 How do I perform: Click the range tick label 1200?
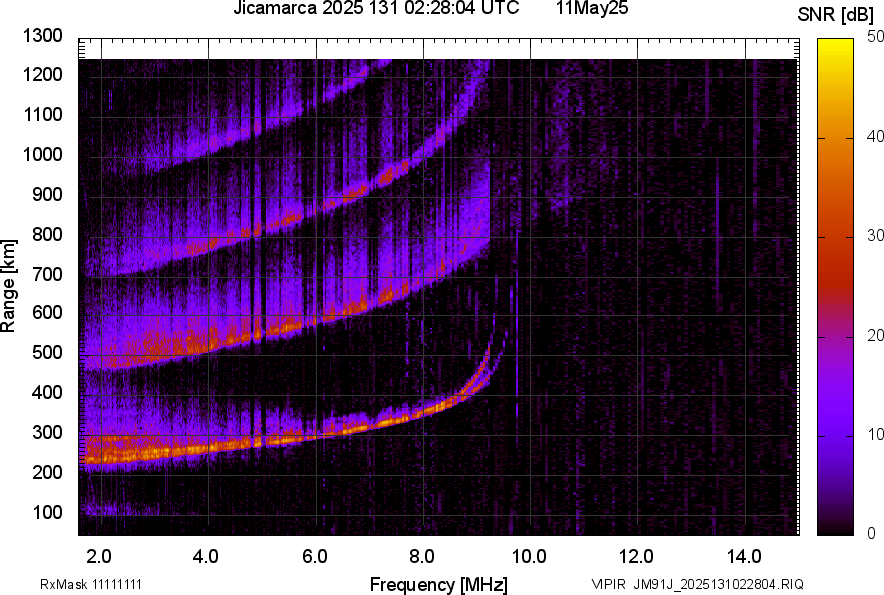tap(43, 74)
